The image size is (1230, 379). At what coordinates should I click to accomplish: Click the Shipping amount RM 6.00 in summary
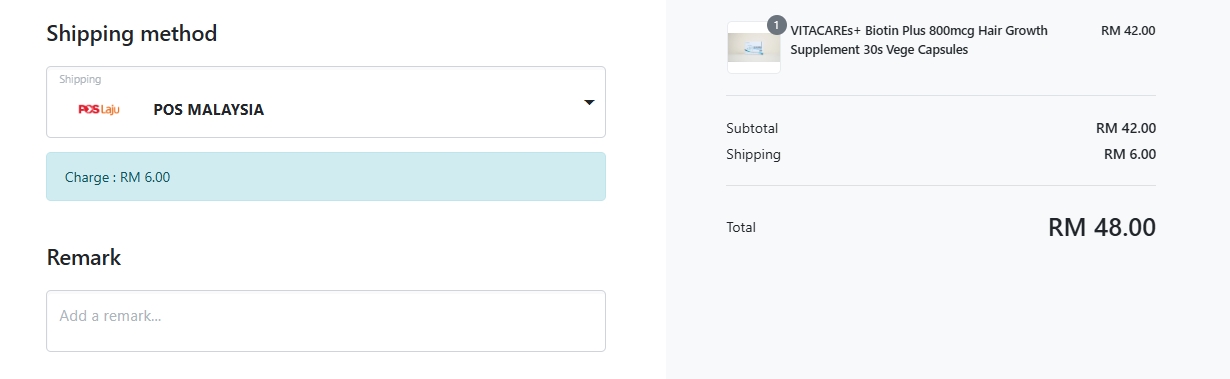point(1130,154)
